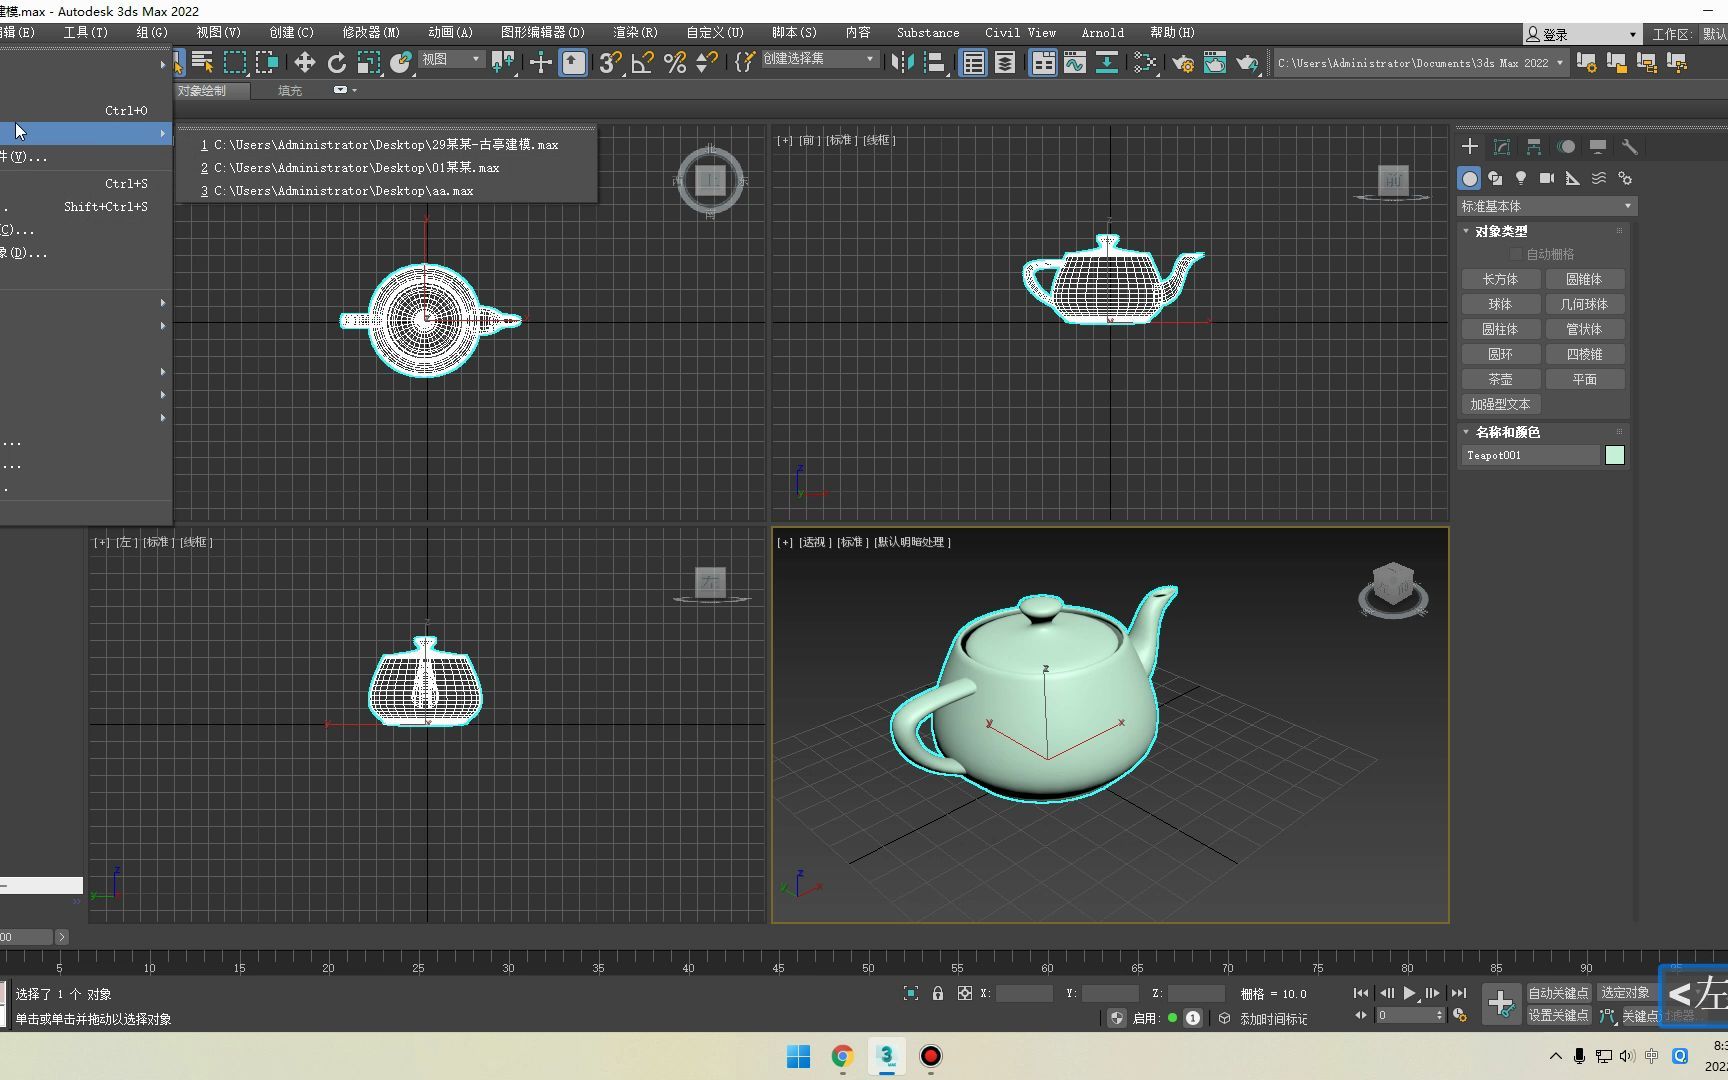
Task: Select the rectangular selection region icon
Action: (x=236, y=62)
